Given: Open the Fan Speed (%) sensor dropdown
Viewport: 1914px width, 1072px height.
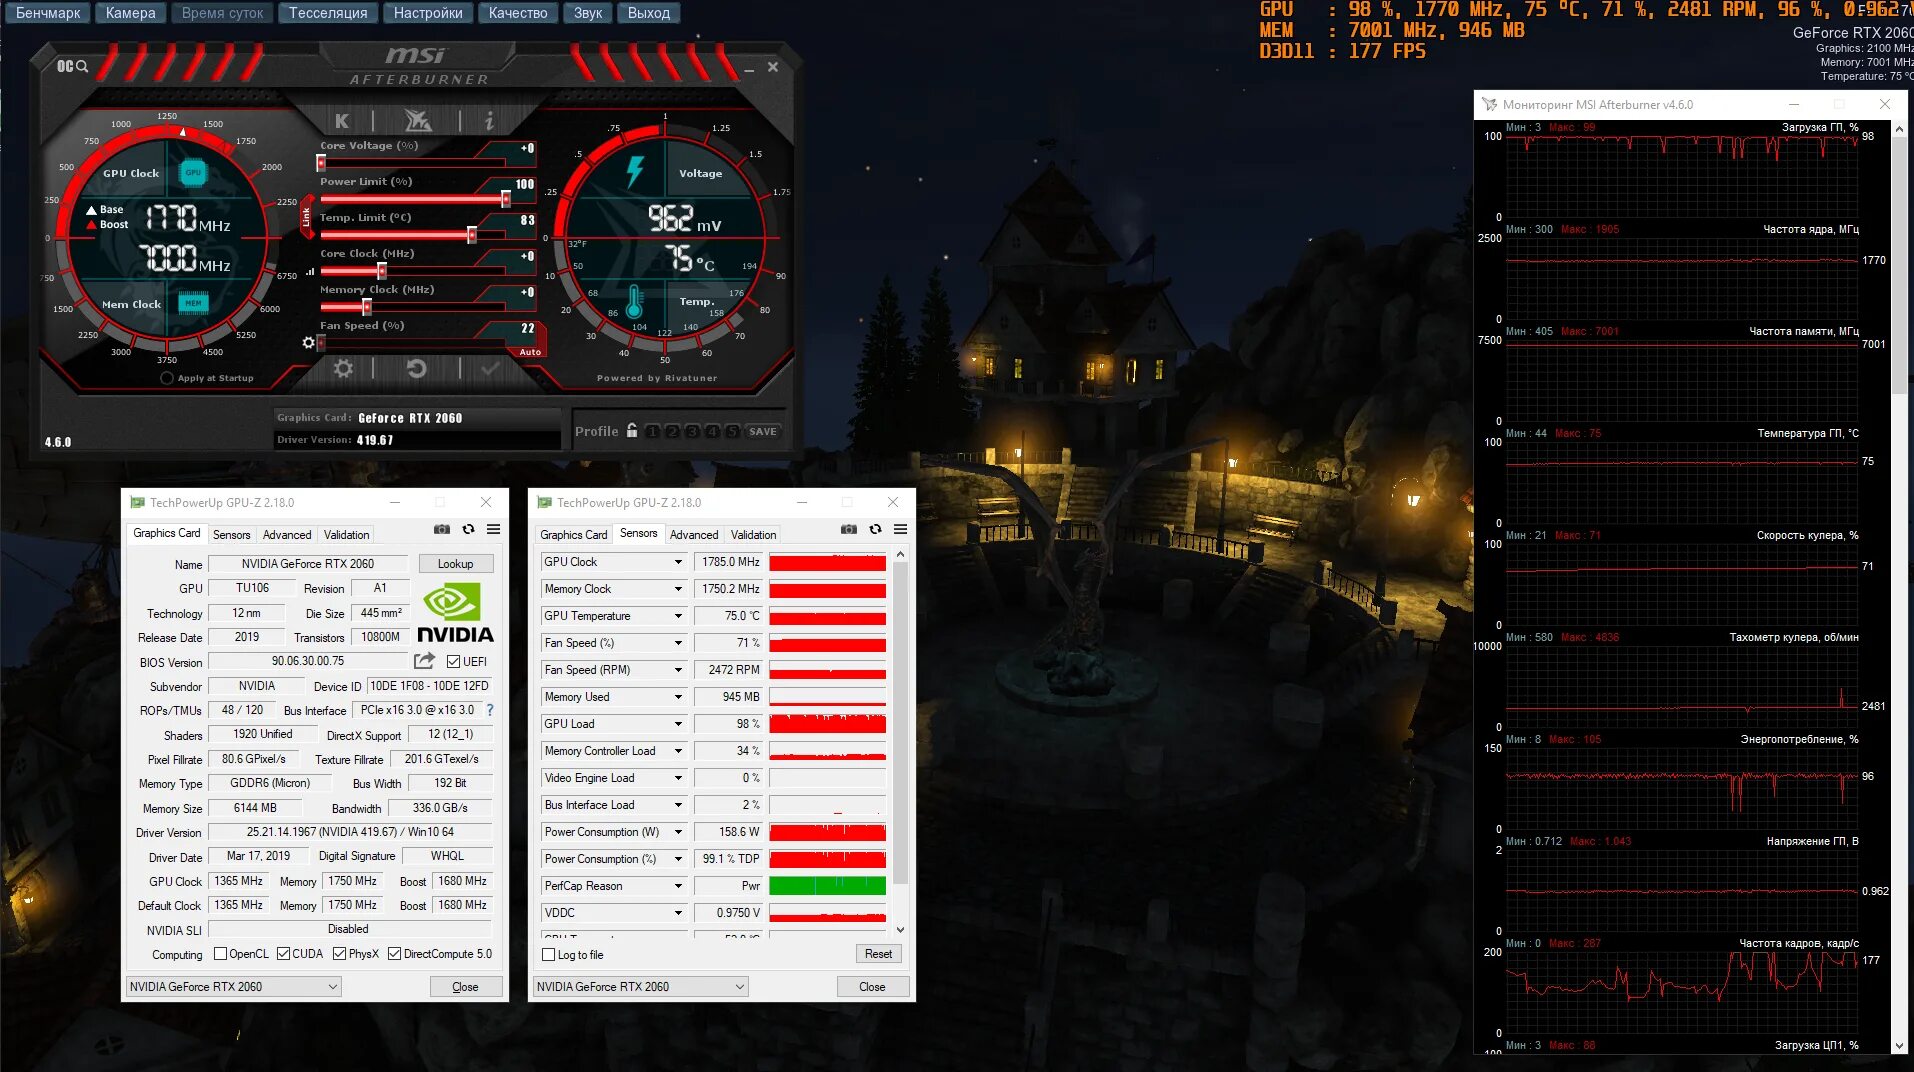Looking at the screenshot, I should [x=678, y=643].
